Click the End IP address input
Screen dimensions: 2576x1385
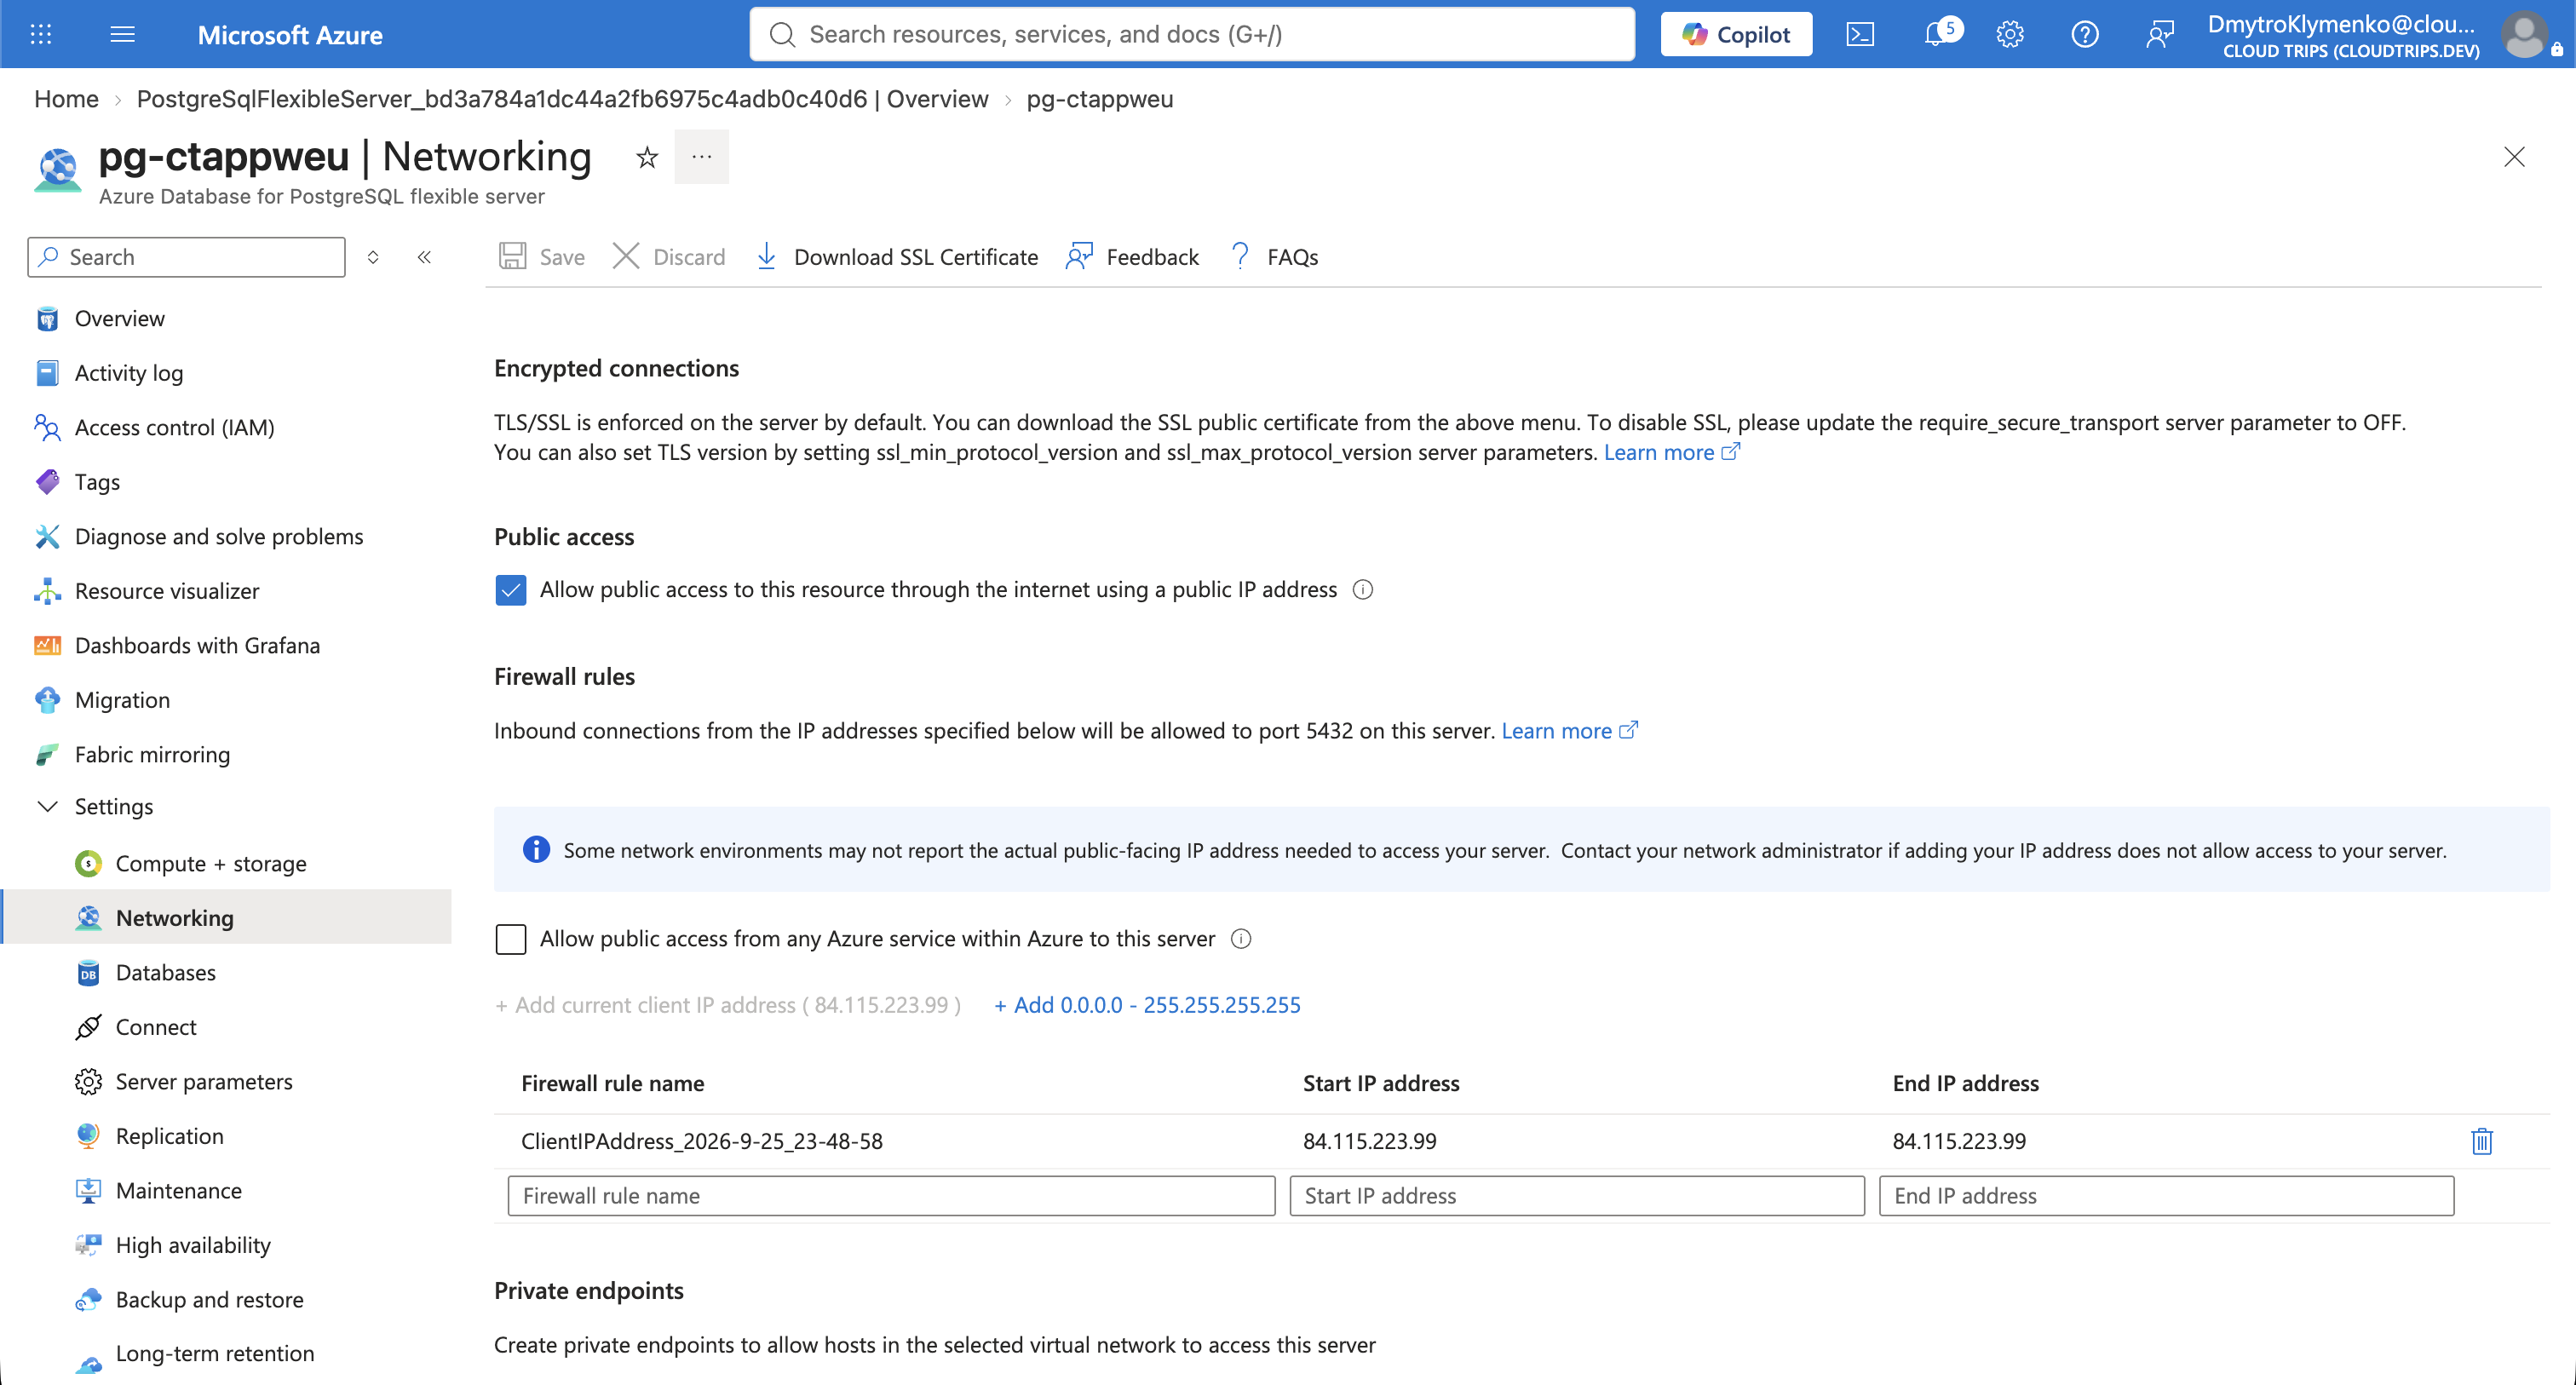pyautogui.click(x=2166, y=1196)
